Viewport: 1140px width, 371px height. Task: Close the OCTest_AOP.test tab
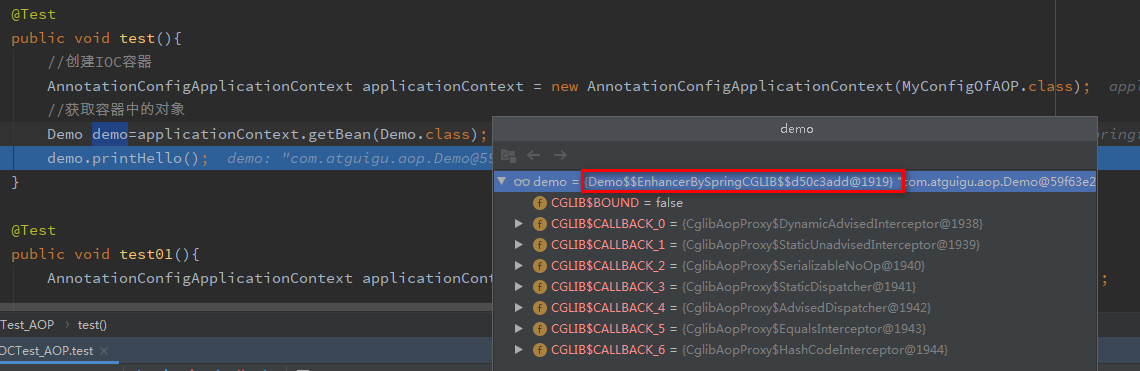104,352
